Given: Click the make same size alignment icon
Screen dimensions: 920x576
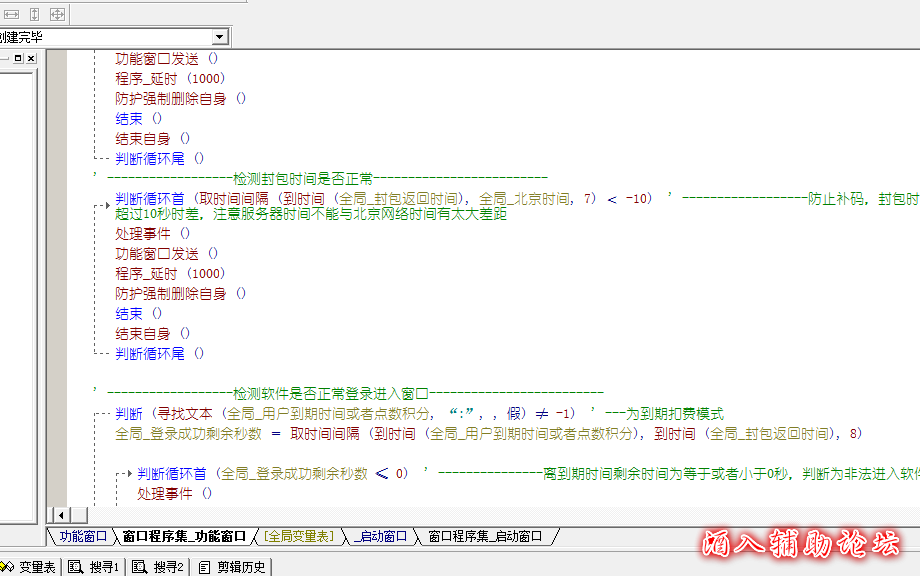Looking at the screenshot, I should [x=57, y=14].
